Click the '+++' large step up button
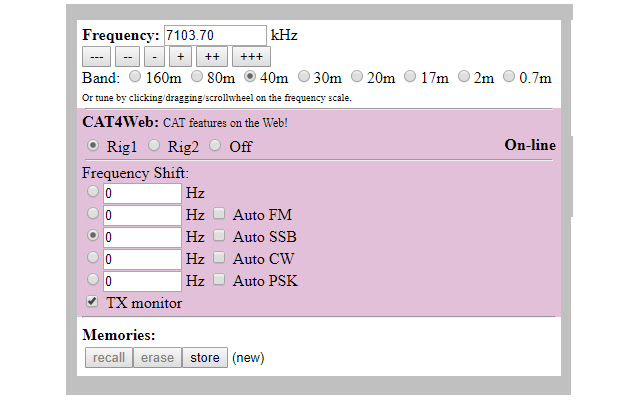 (x=251, y=57)
